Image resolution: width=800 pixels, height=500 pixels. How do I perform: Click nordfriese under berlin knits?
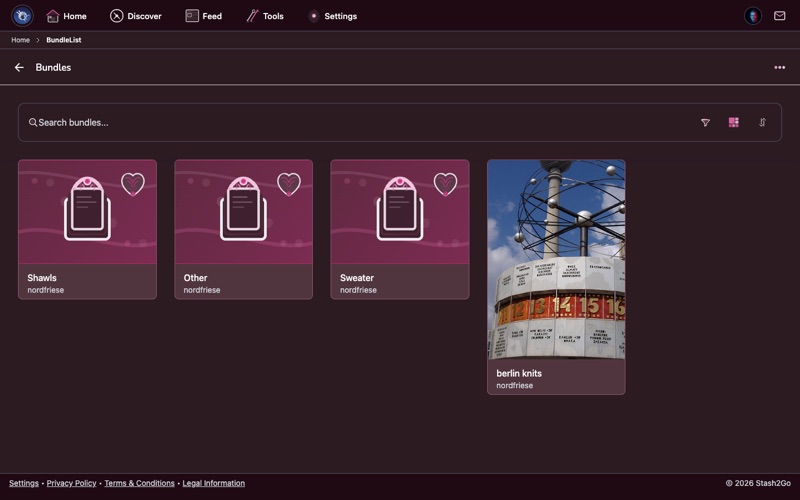514,385
